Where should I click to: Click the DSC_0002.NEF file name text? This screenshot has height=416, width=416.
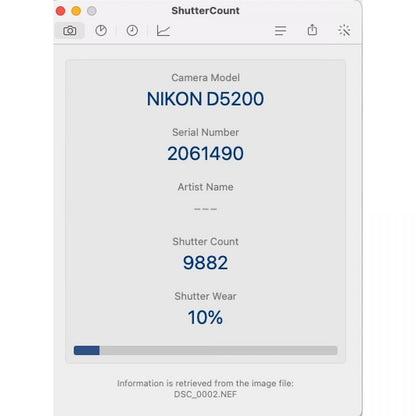pyautogui.click(x=205, y=394)
